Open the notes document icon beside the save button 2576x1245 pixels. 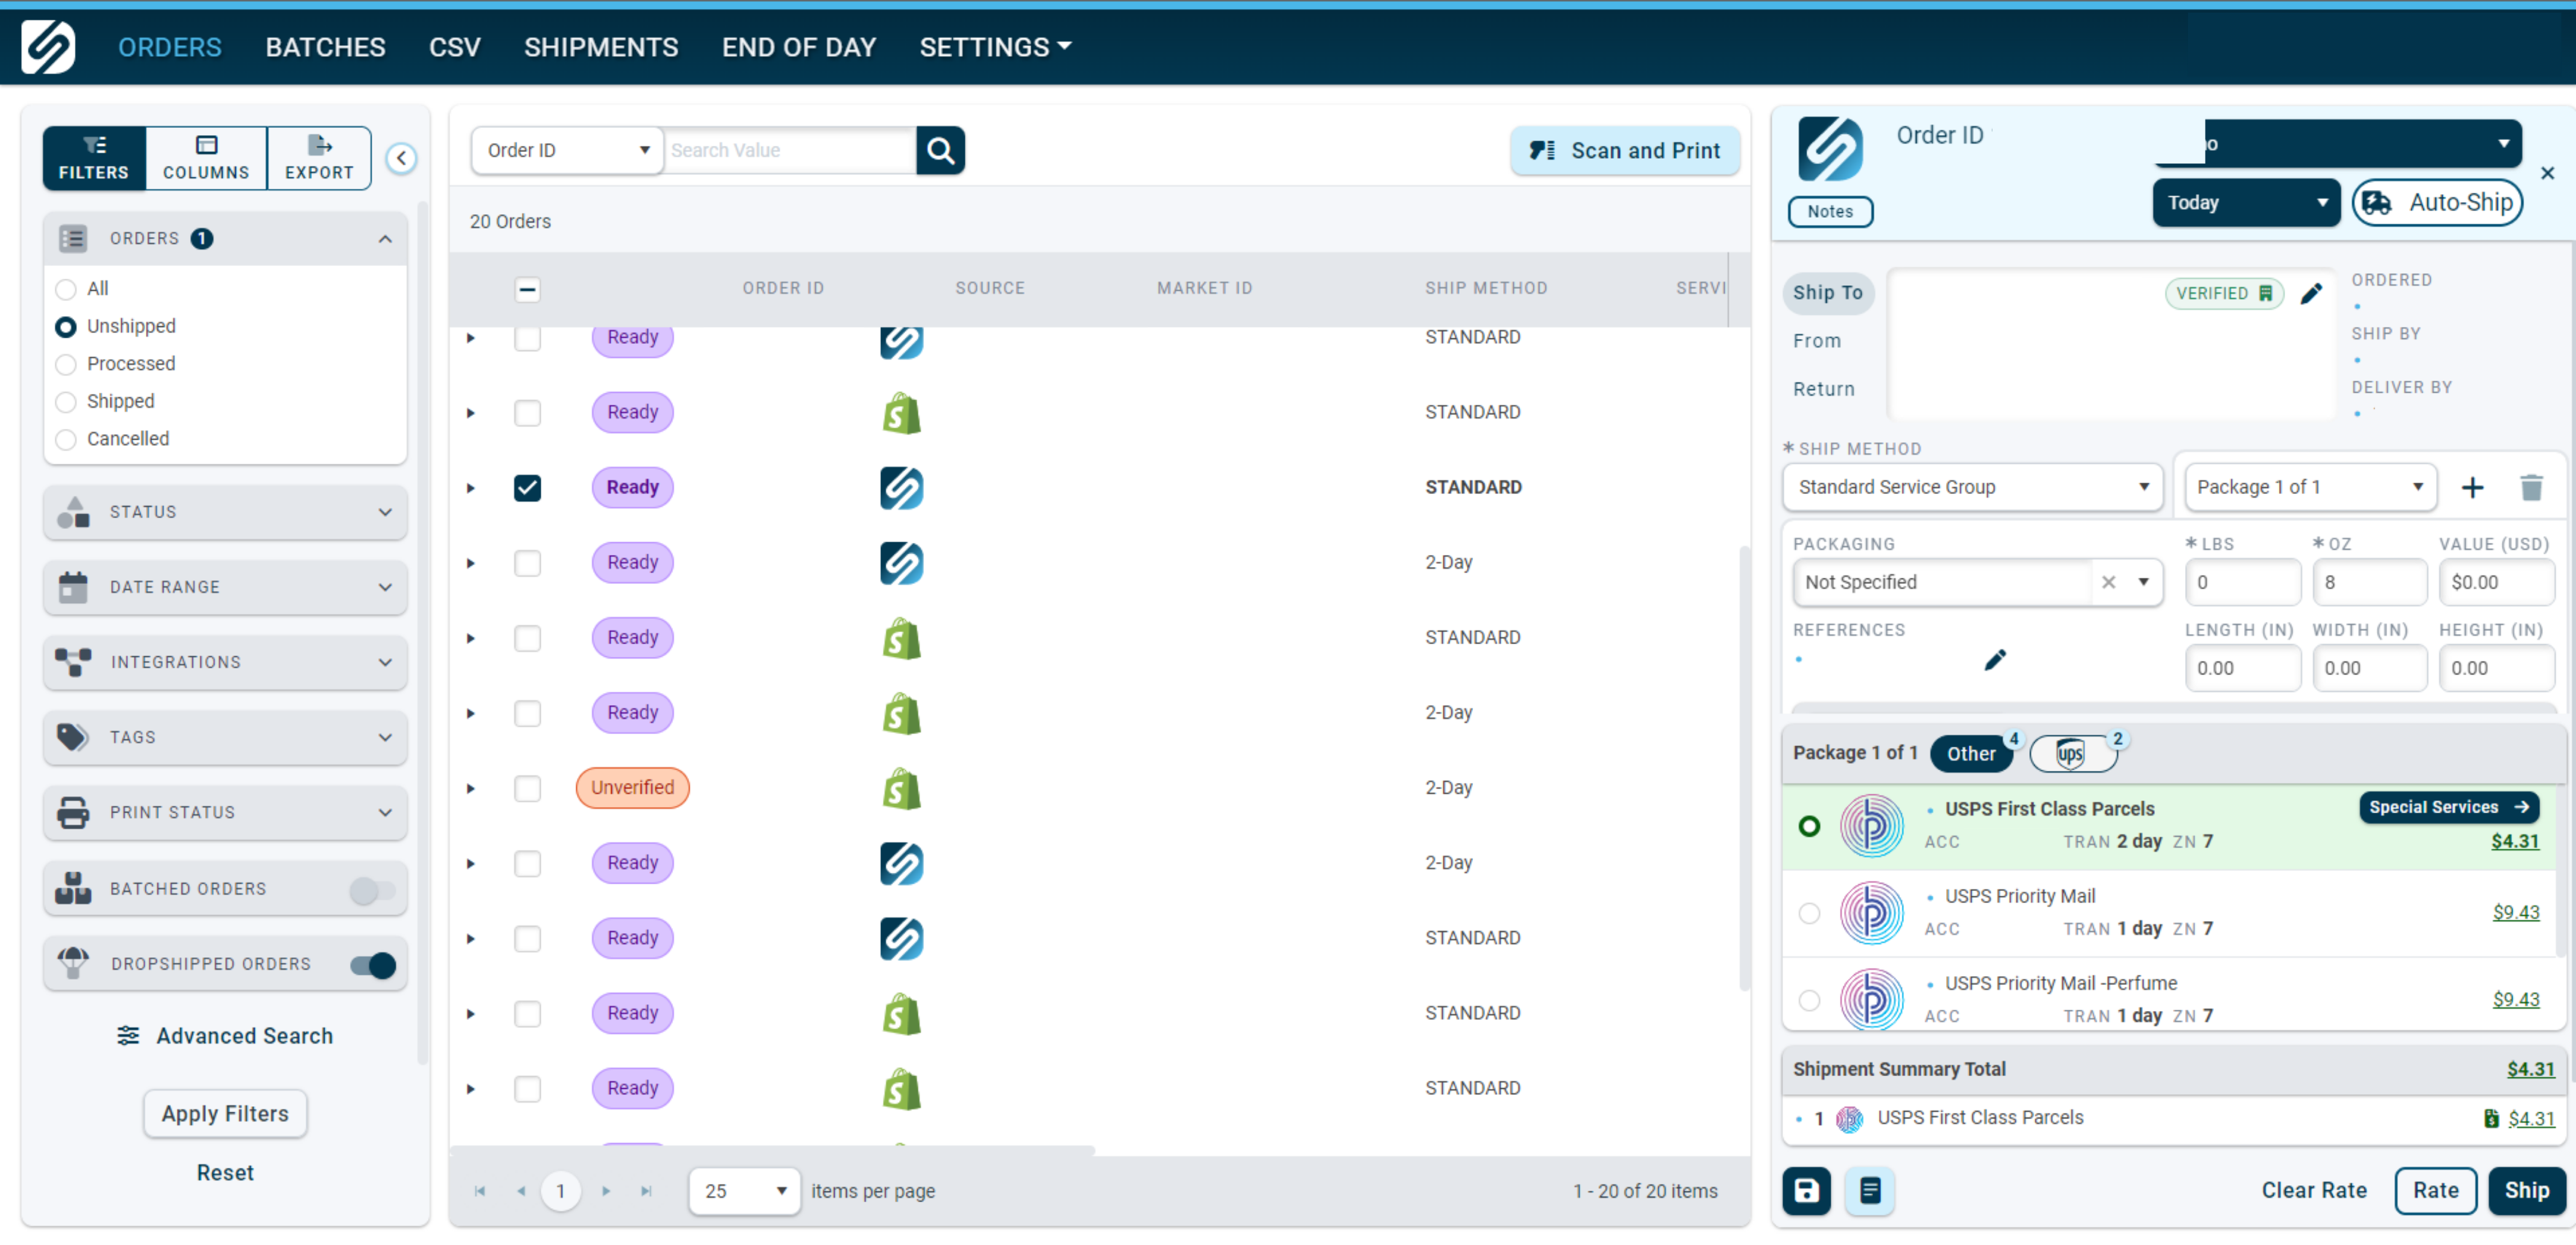point(1869,1190)
